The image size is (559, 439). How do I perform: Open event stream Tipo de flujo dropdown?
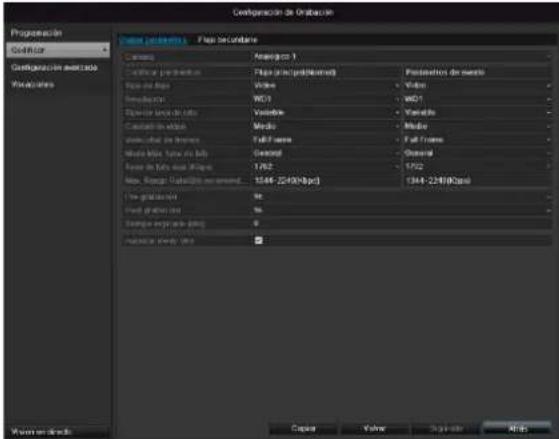point(477,86)
